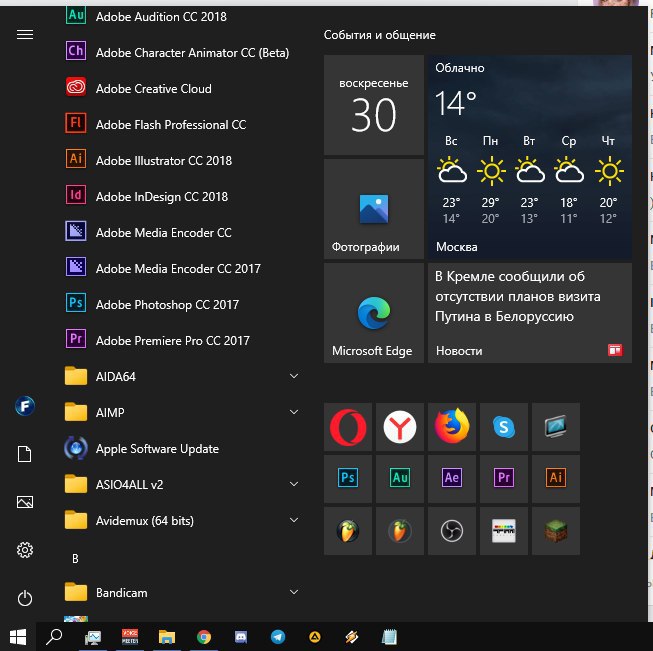Open the Firefox tile
This screenshot has width=653, height=651.
click(452, 427)
